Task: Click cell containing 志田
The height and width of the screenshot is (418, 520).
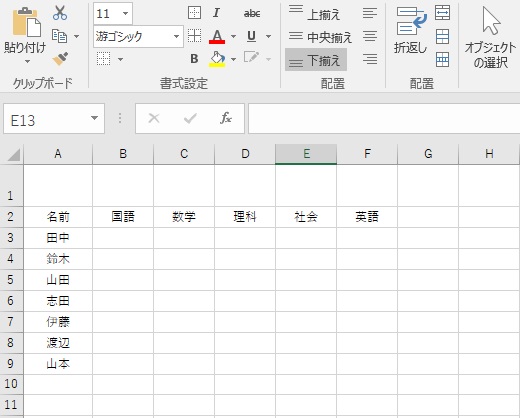Action: tap(58, 301)
